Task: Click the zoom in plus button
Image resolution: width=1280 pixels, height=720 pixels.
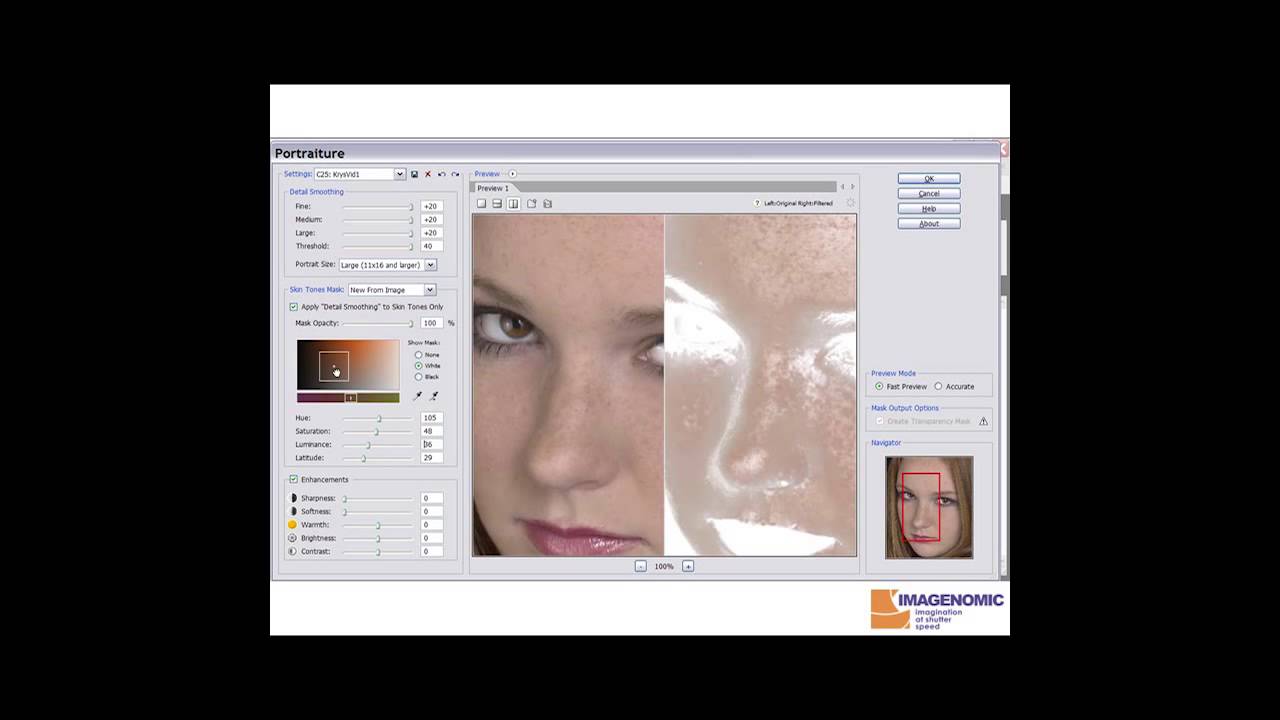Action: (x=688, y=566)
